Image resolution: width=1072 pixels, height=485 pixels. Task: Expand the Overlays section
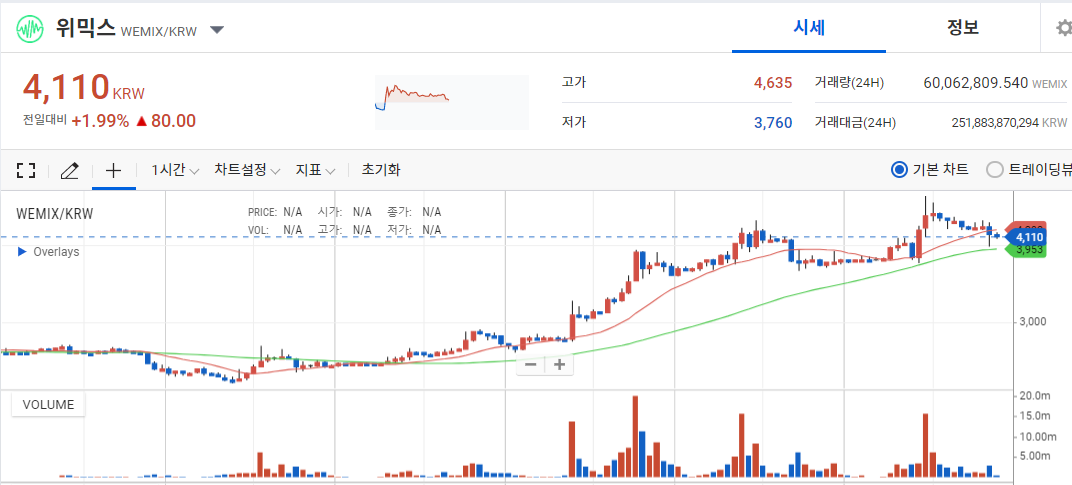coord(48,252)
